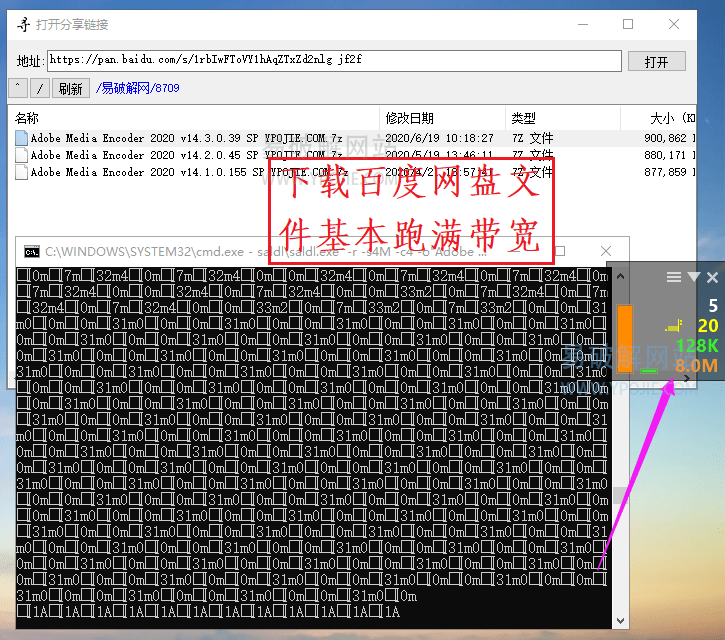Click file icon of v14.3.0.39 archive
Screen dimensions: 725x640
click(21, 138)
